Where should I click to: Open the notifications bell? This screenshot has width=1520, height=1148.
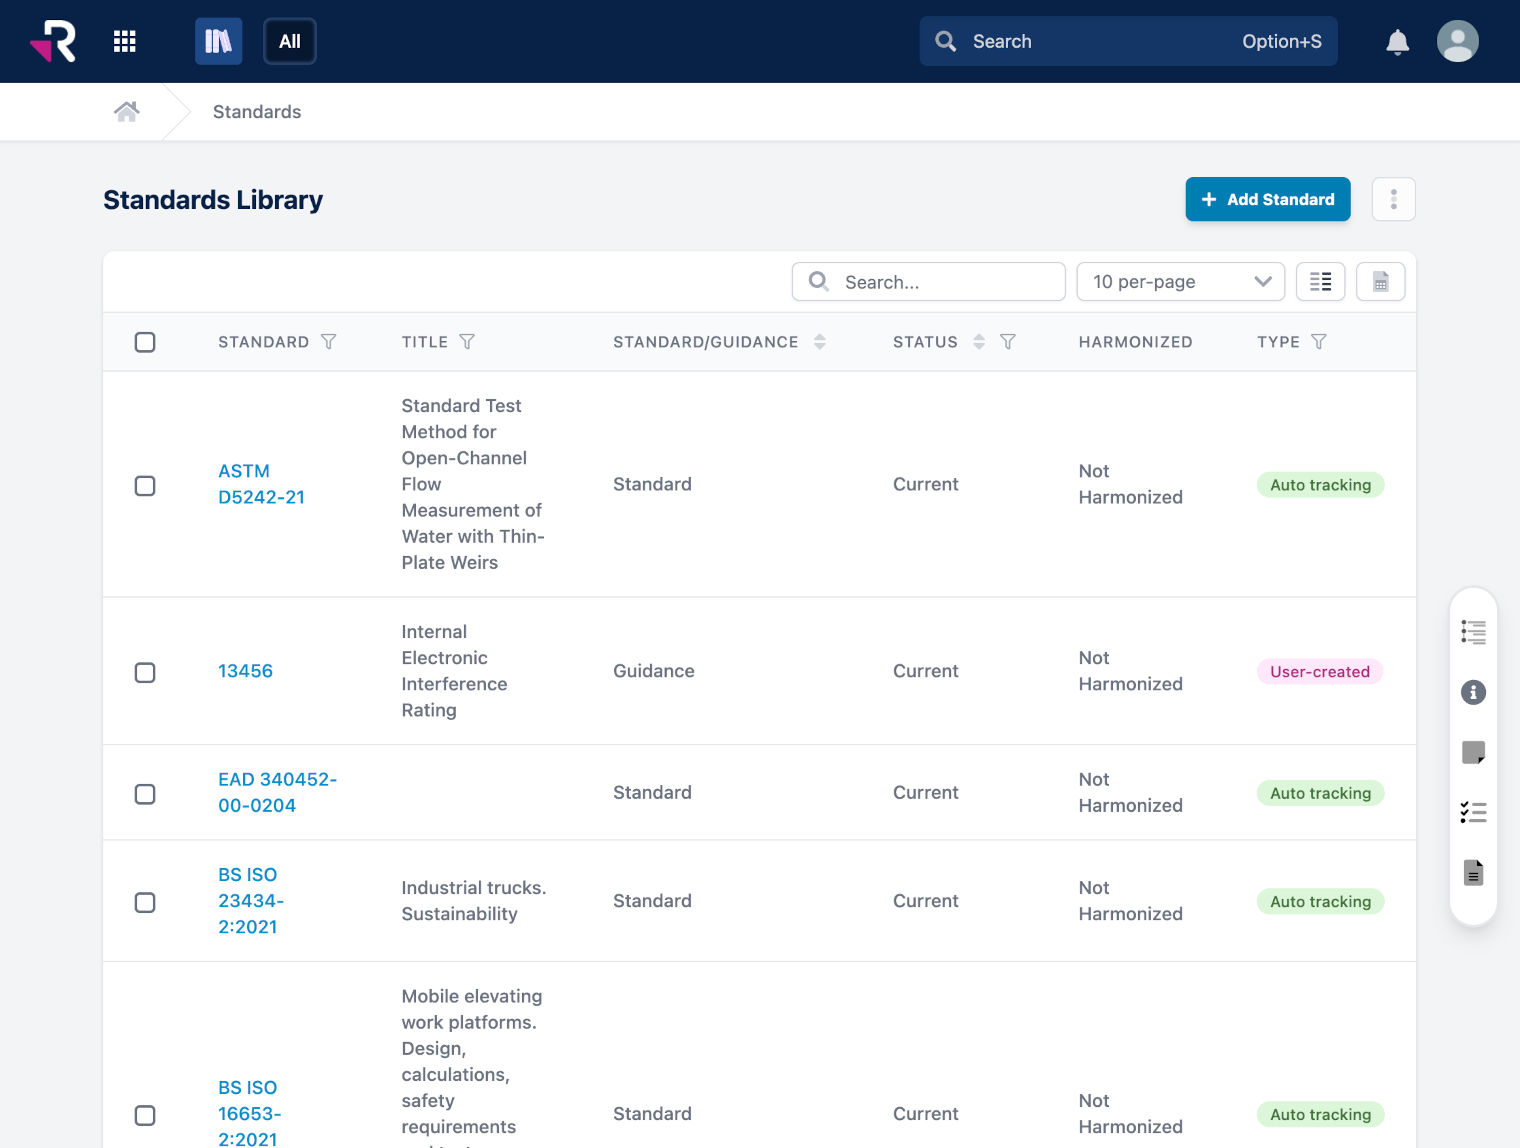pyautogui.click(x=1397, y=41)
